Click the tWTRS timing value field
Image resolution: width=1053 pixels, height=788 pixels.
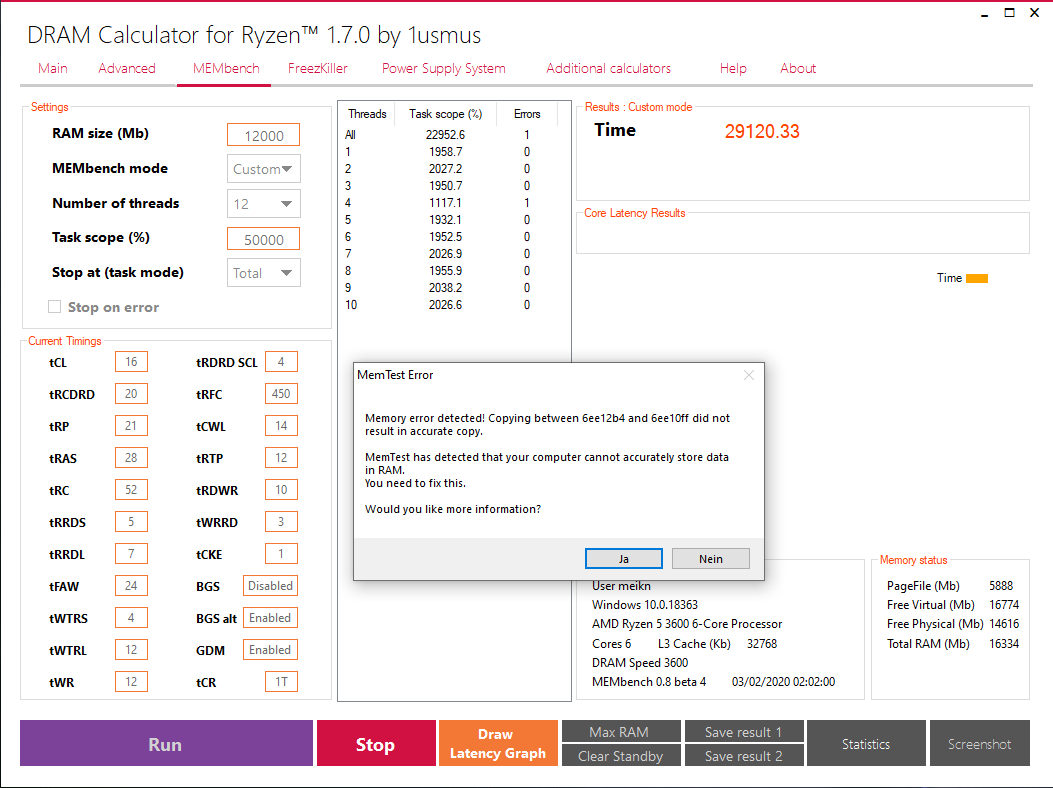[x=131, y=617]
